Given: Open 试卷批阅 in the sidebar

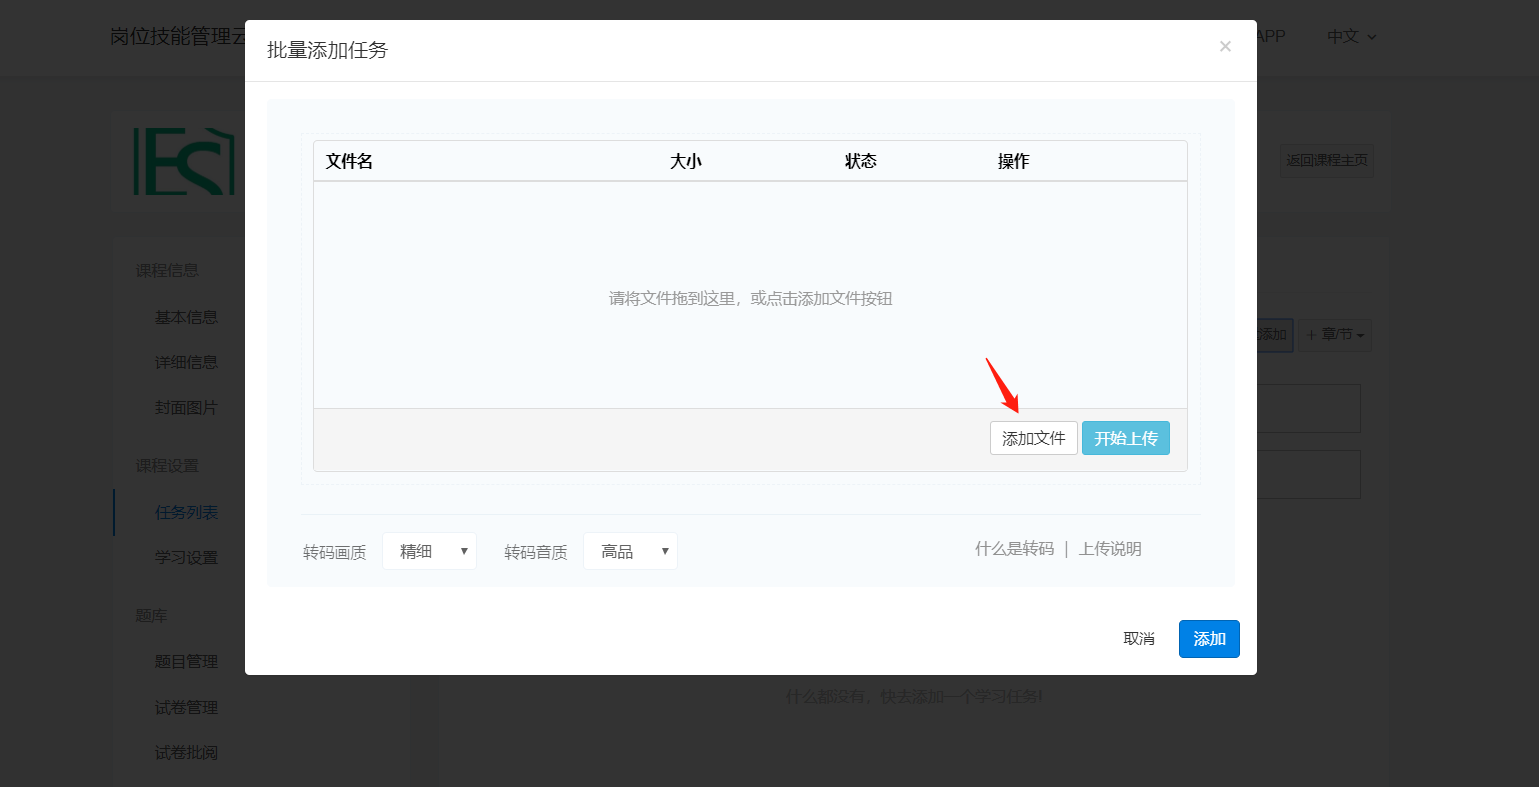Looking at the screenshot, I should click(x=186, y=752).
